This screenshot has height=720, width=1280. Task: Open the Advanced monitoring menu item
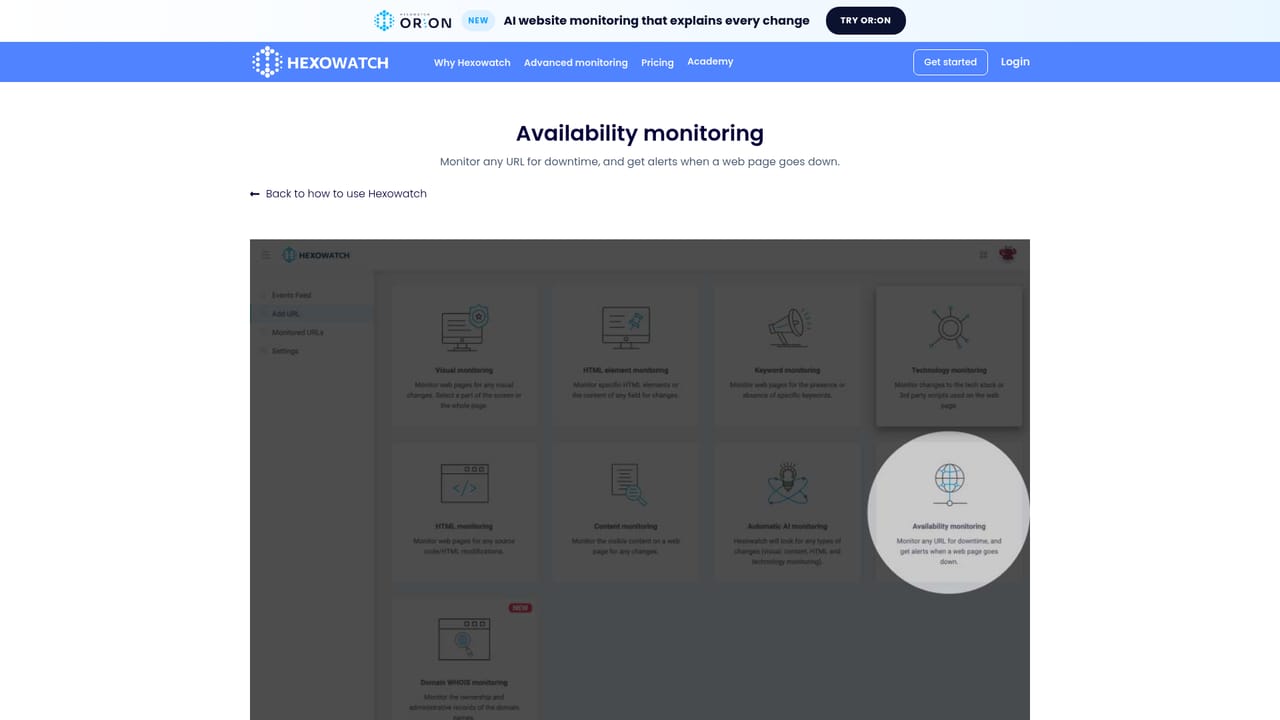tap(576, 62)
